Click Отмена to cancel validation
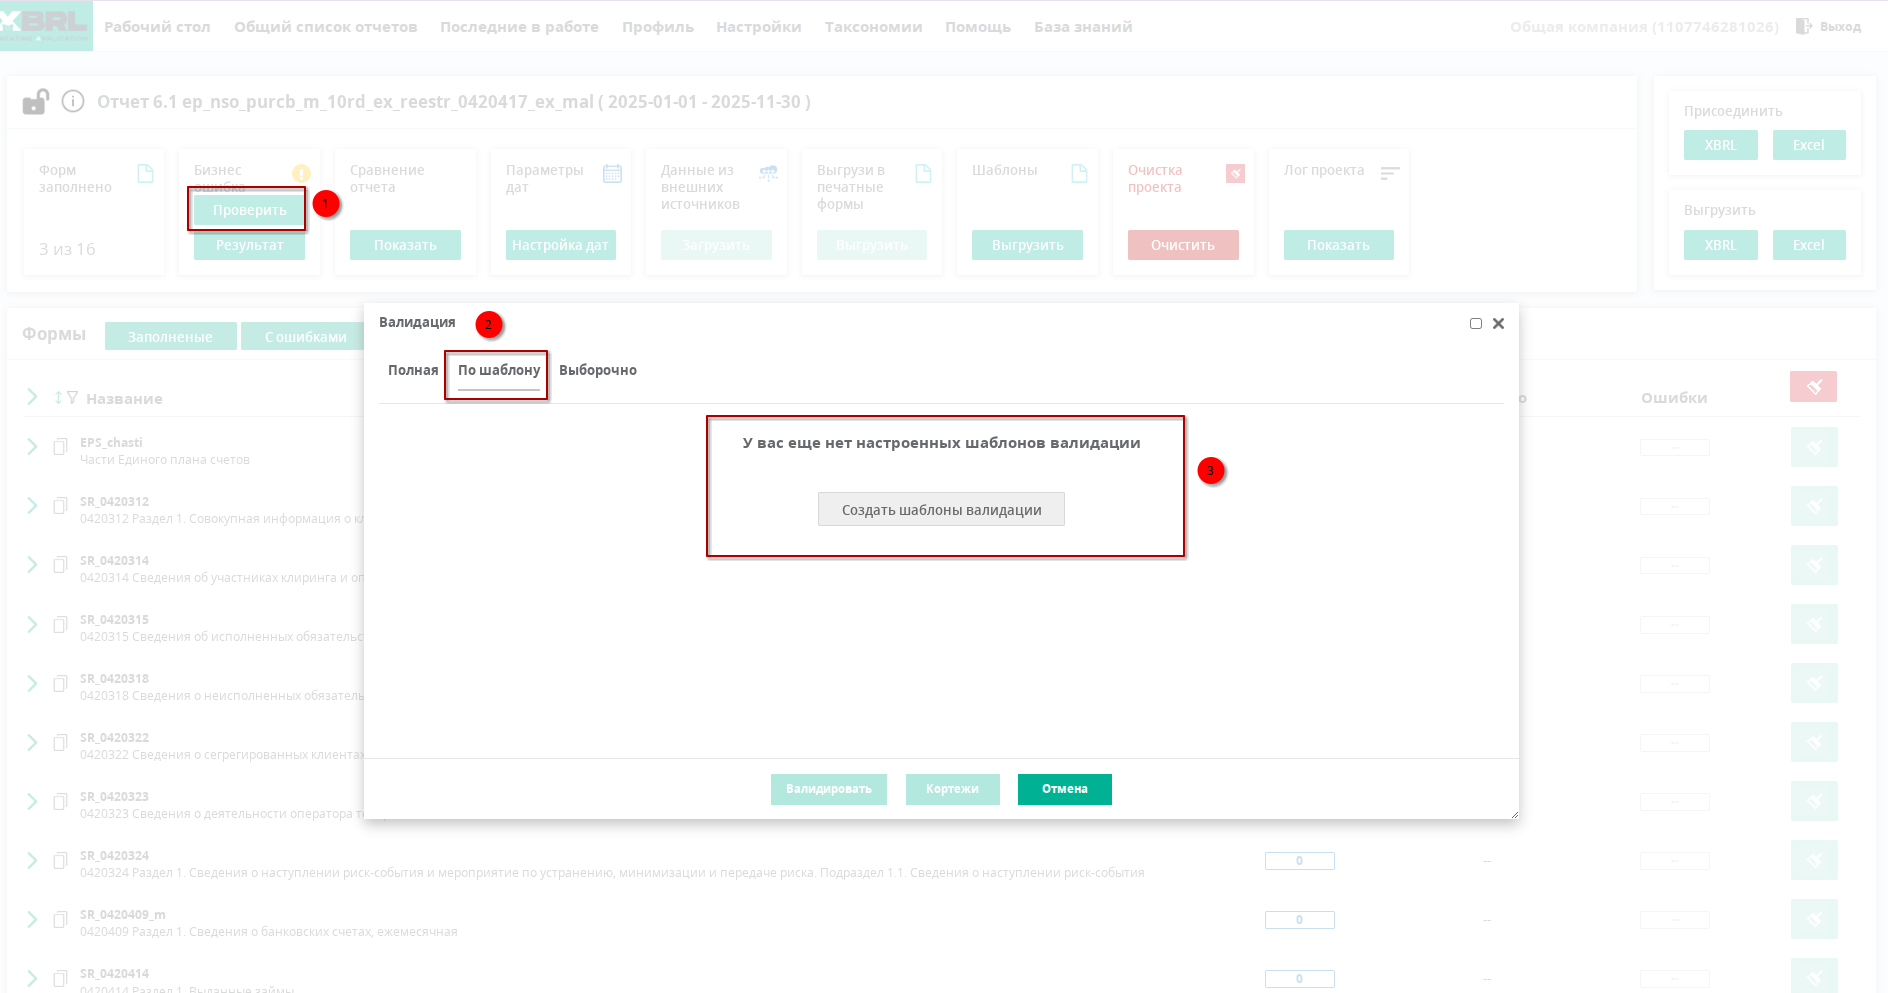1888x993 pixels. click(1064, 789)
